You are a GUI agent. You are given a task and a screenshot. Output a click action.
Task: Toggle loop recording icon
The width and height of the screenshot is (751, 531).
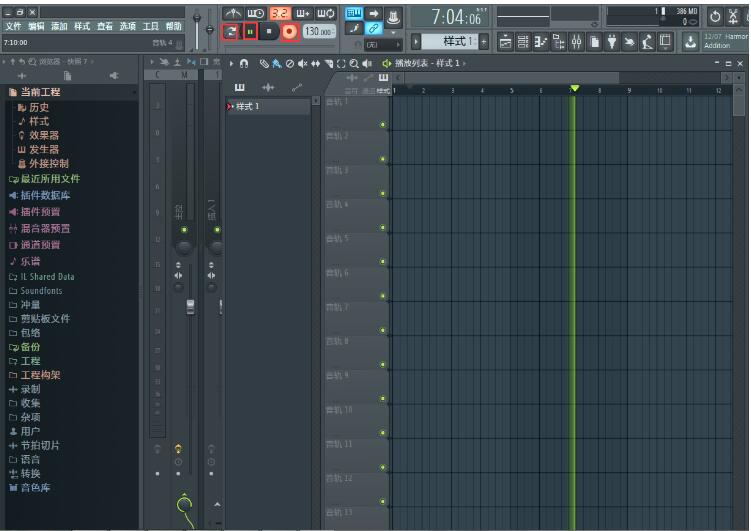coord(326,13)
